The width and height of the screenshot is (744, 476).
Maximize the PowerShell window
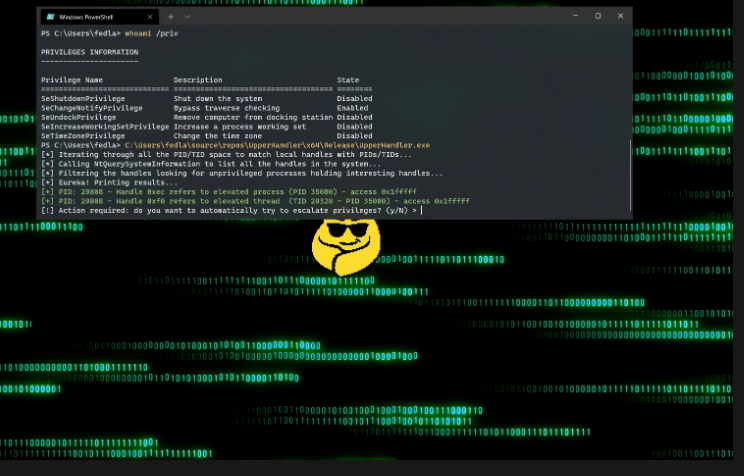[x=598, y=16]
